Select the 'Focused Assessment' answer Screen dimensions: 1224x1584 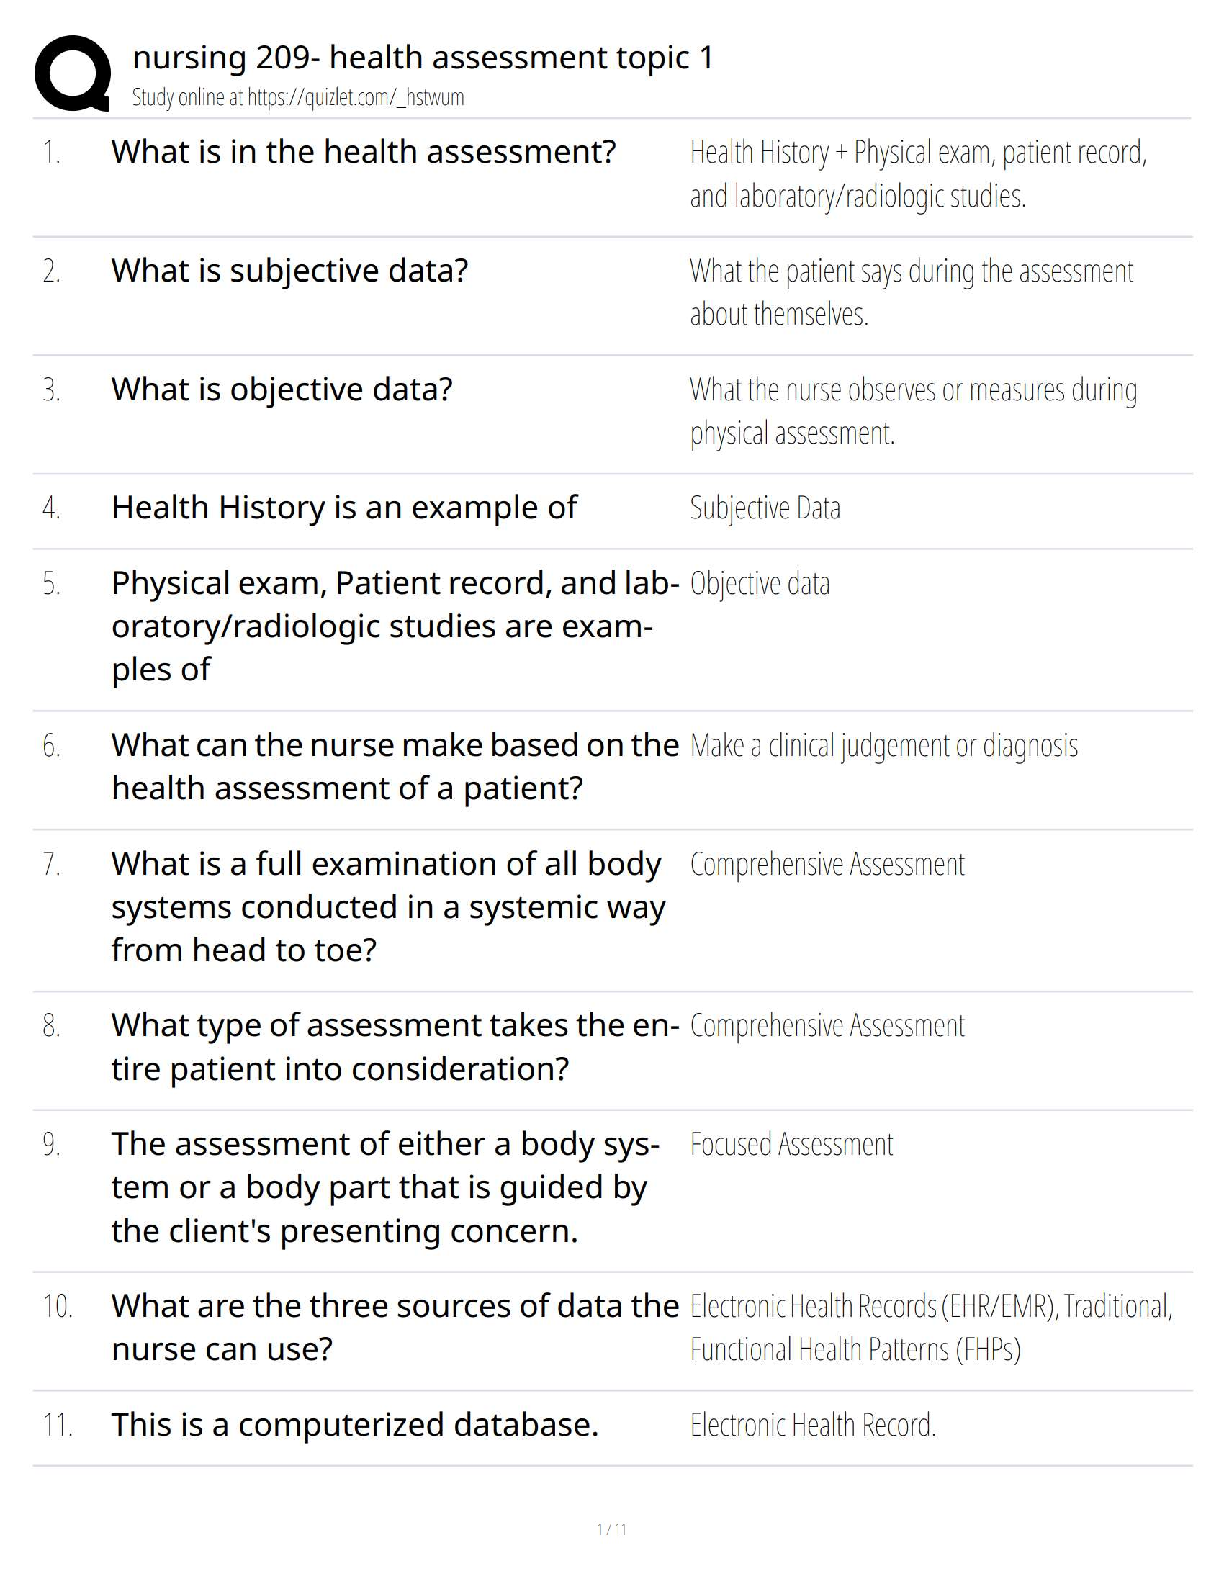pos(791,1145)
